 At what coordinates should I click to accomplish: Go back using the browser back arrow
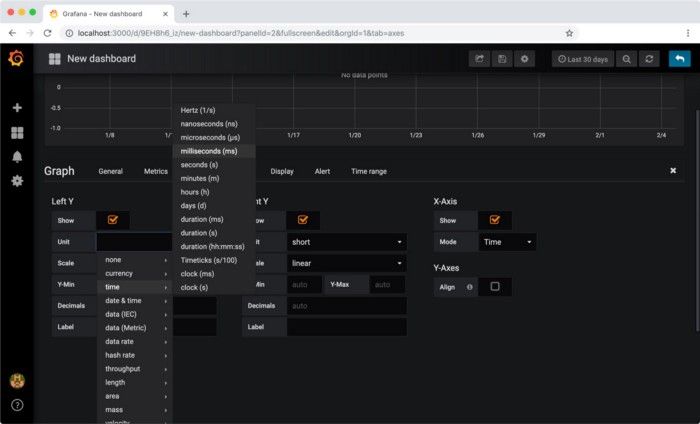(x=12, y=33)
